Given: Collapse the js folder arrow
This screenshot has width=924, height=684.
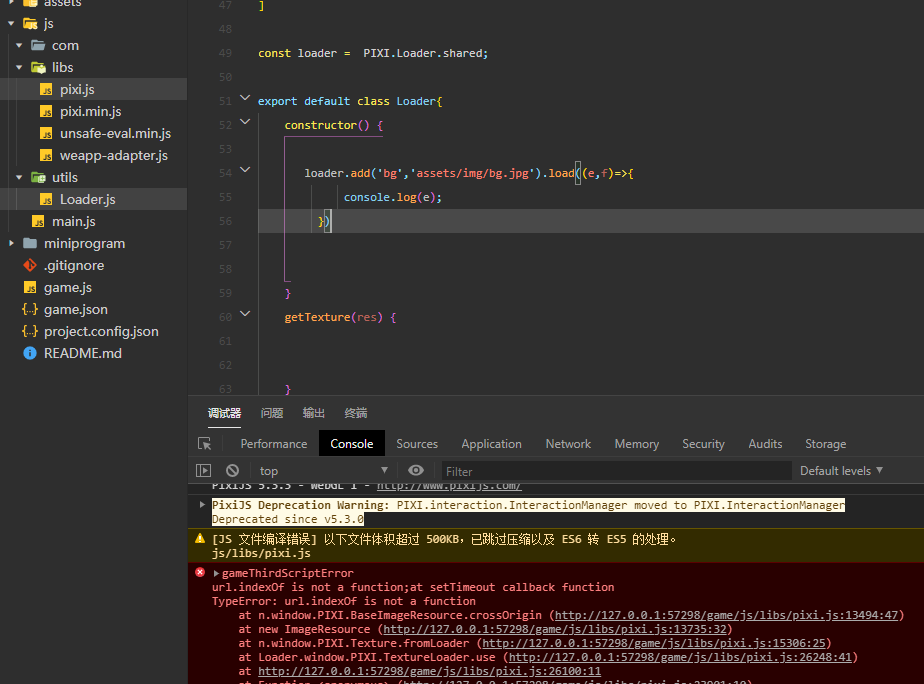Looking at the screenshot, I should (x=11, y=24).
